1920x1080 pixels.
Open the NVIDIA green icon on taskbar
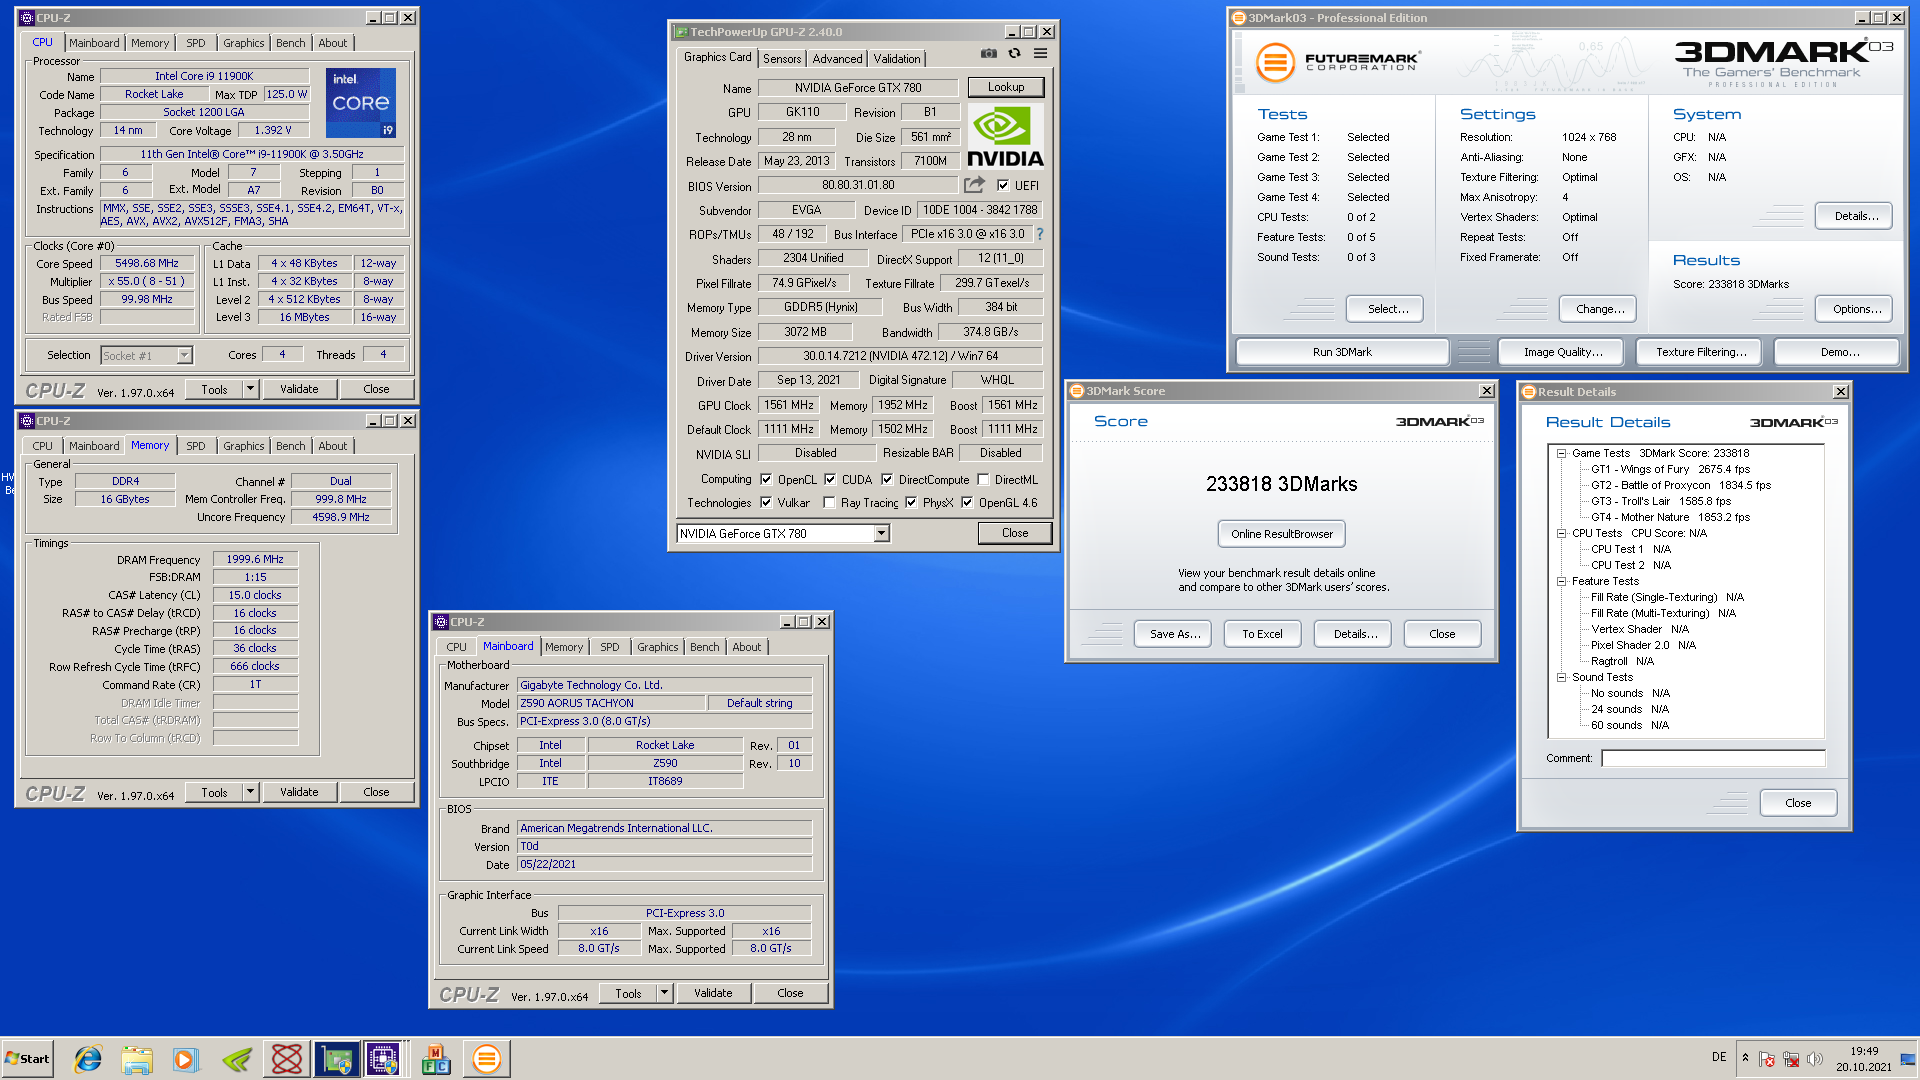pyautogui.click(x=237, y=1059)
